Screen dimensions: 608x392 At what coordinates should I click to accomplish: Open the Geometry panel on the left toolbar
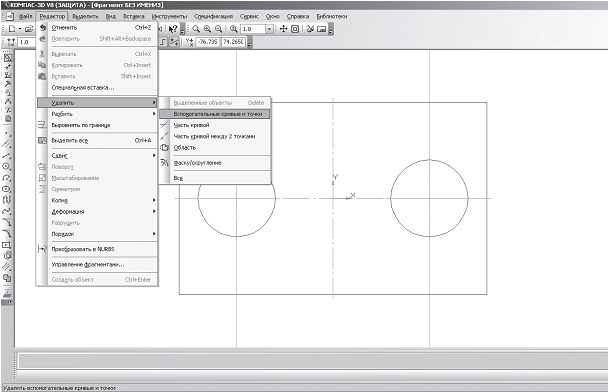[x=7, y=58]
